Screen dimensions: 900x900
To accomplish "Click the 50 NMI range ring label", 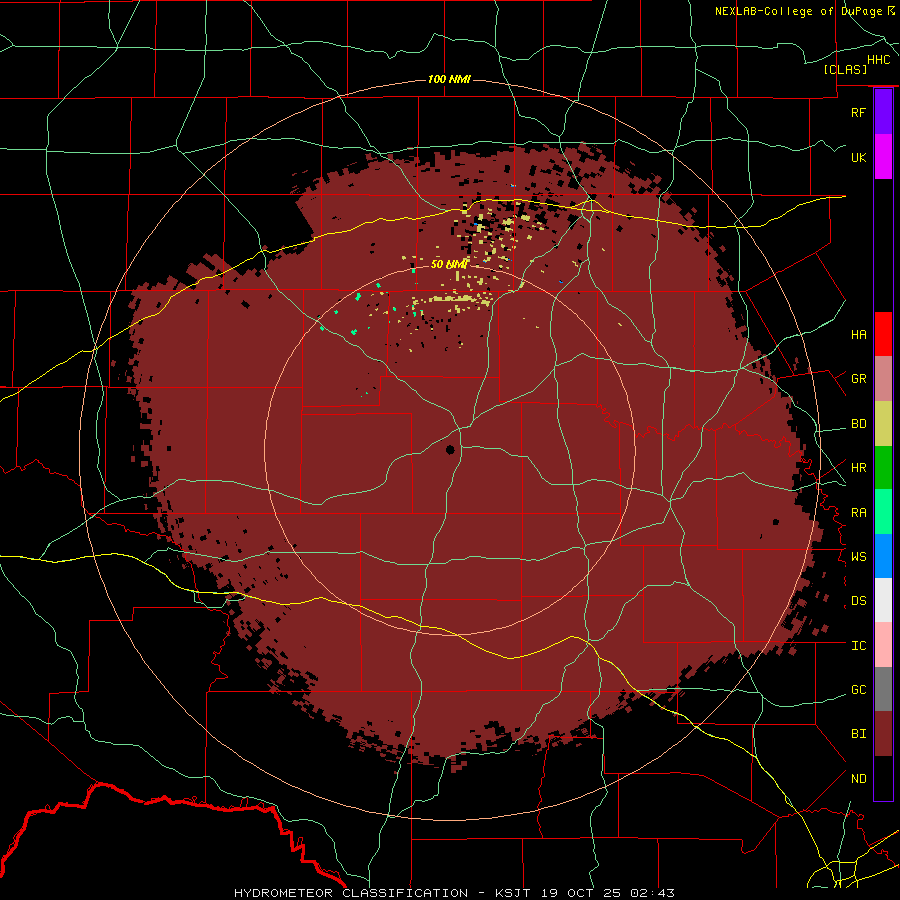I will point(449,264).
